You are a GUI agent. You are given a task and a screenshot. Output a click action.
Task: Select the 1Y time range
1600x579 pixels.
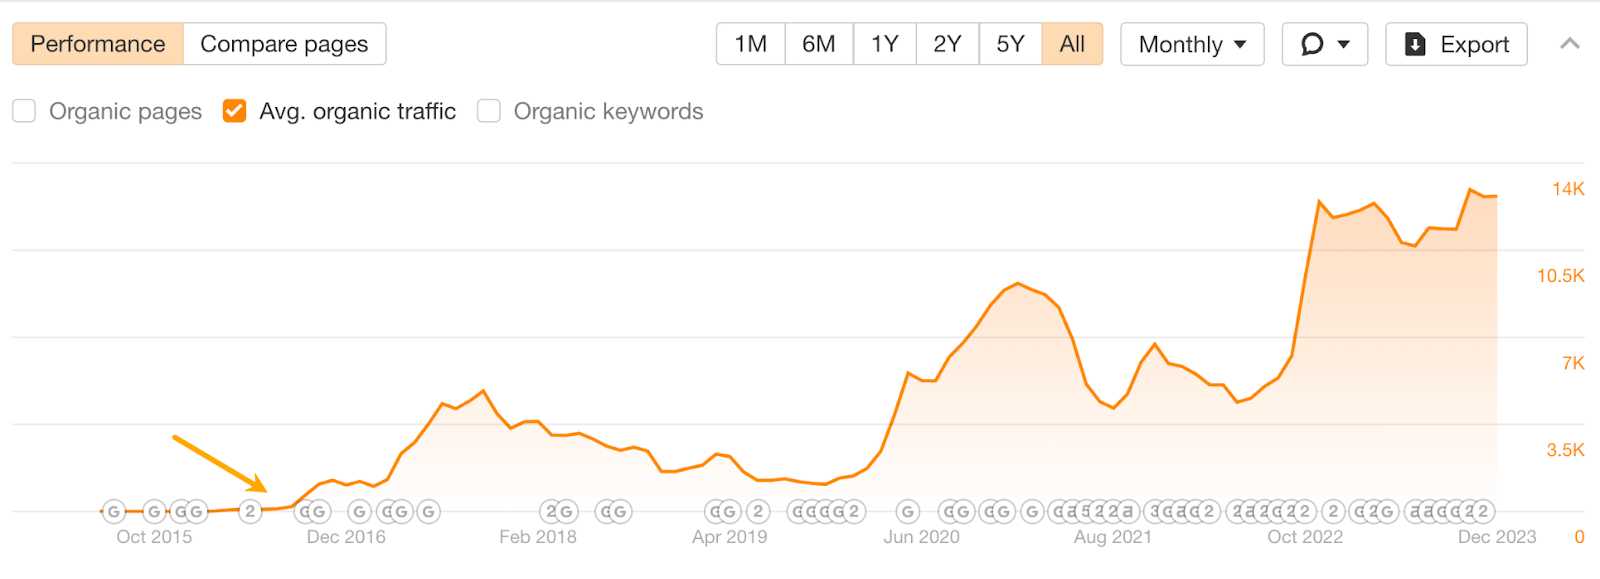[x=883, y=44]
